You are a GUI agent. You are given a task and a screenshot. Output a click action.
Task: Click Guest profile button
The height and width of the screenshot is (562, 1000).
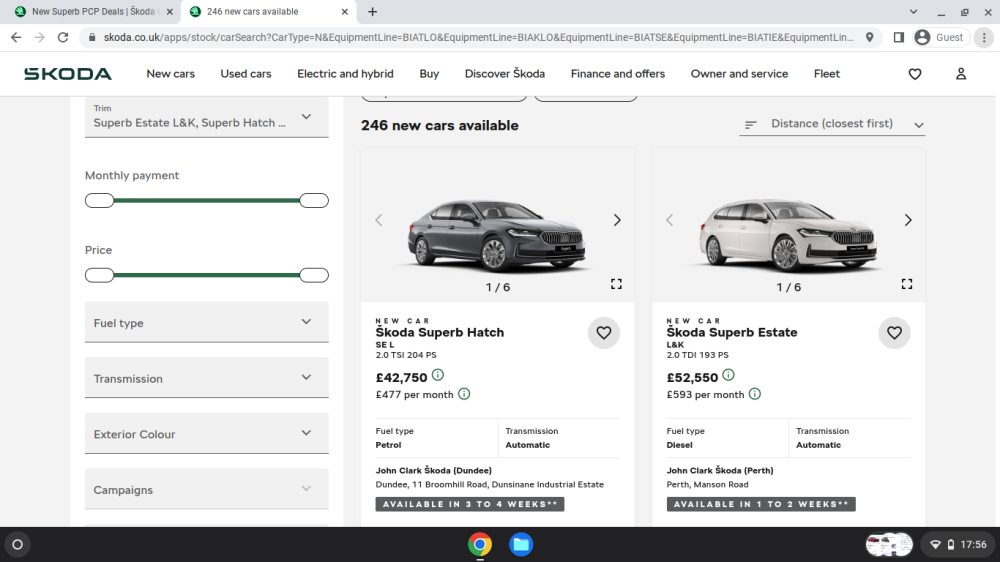[x=939, y=38]
